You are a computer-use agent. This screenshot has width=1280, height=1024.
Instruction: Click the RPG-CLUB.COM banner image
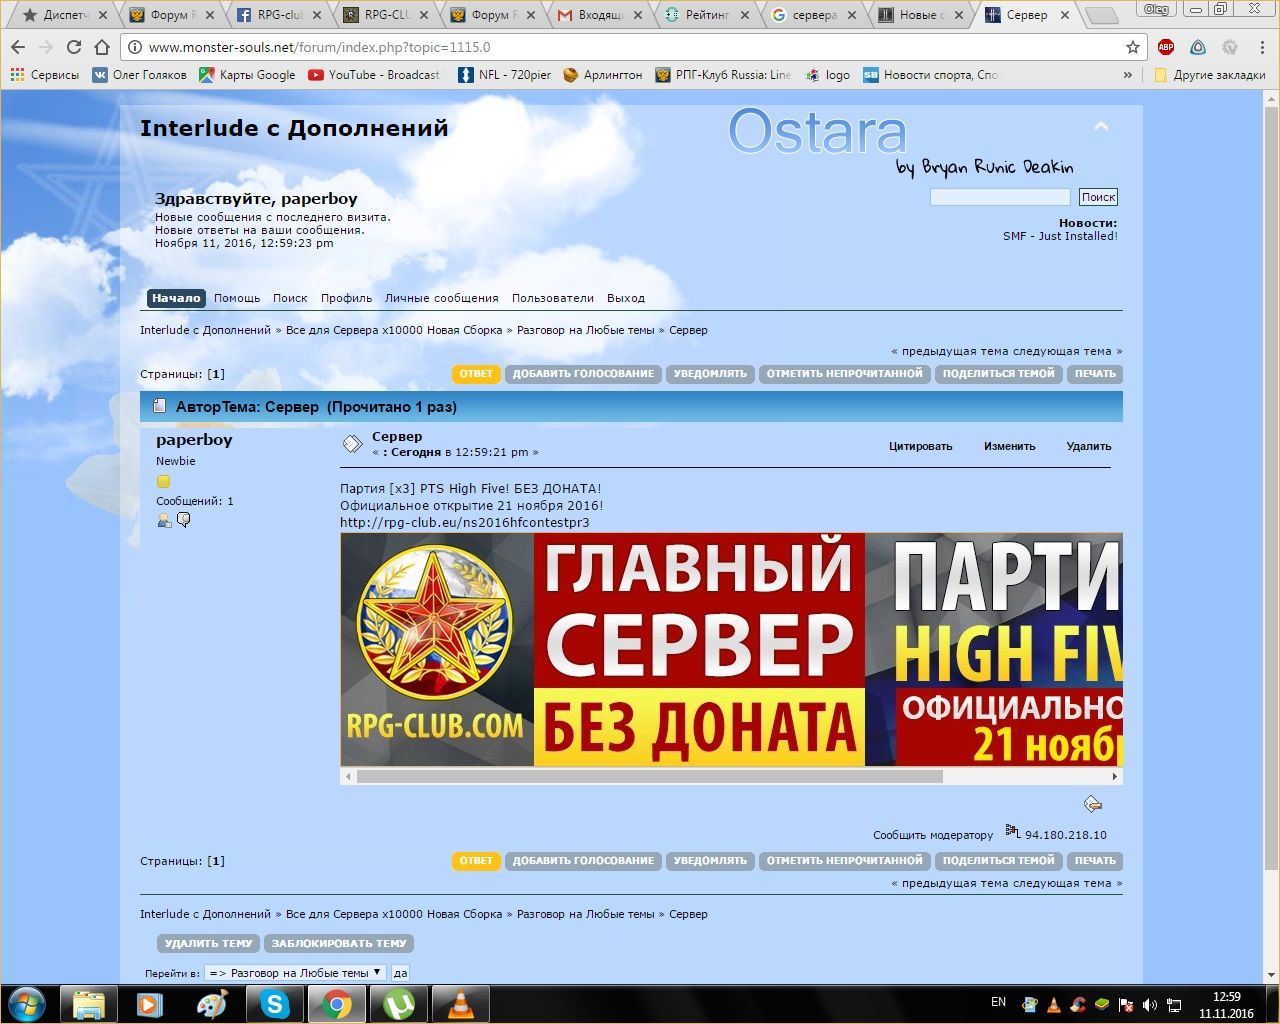click(731, 650)
